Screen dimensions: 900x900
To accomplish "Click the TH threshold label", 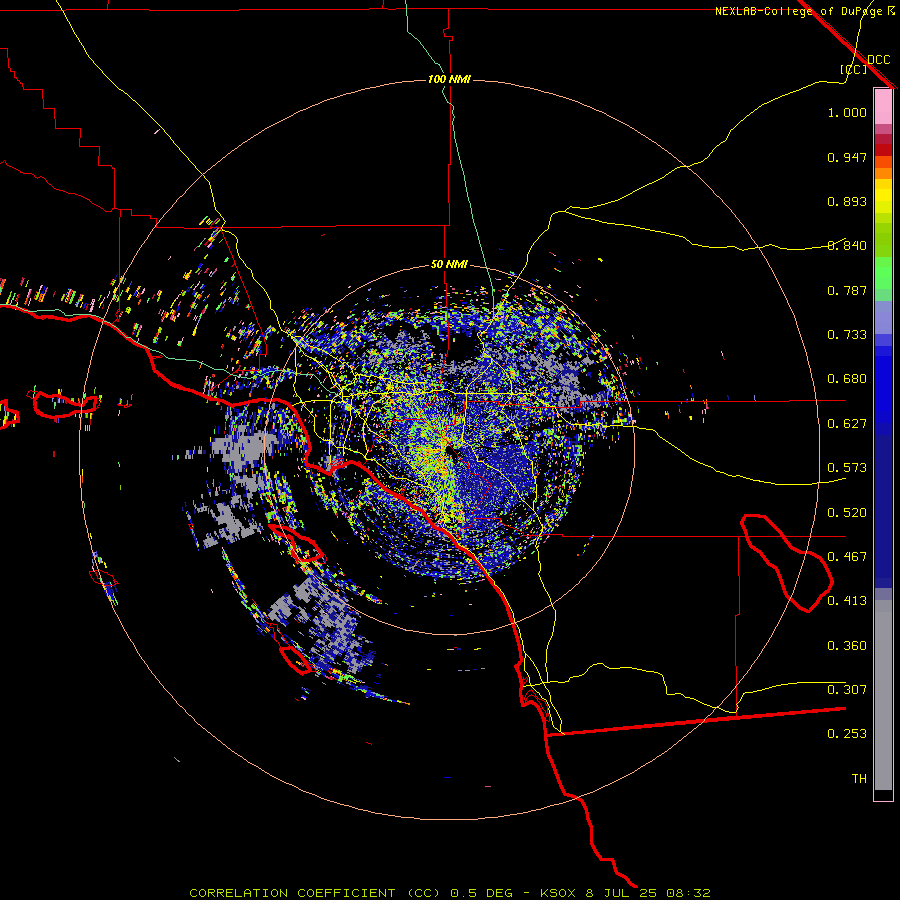I will coord(859,779).
